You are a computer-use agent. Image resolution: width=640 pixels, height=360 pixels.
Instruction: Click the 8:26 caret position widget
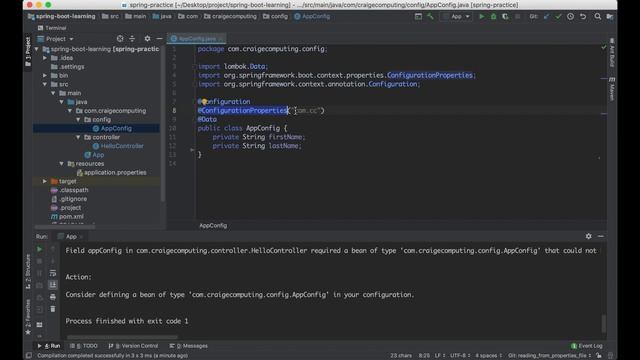point(424,356)
